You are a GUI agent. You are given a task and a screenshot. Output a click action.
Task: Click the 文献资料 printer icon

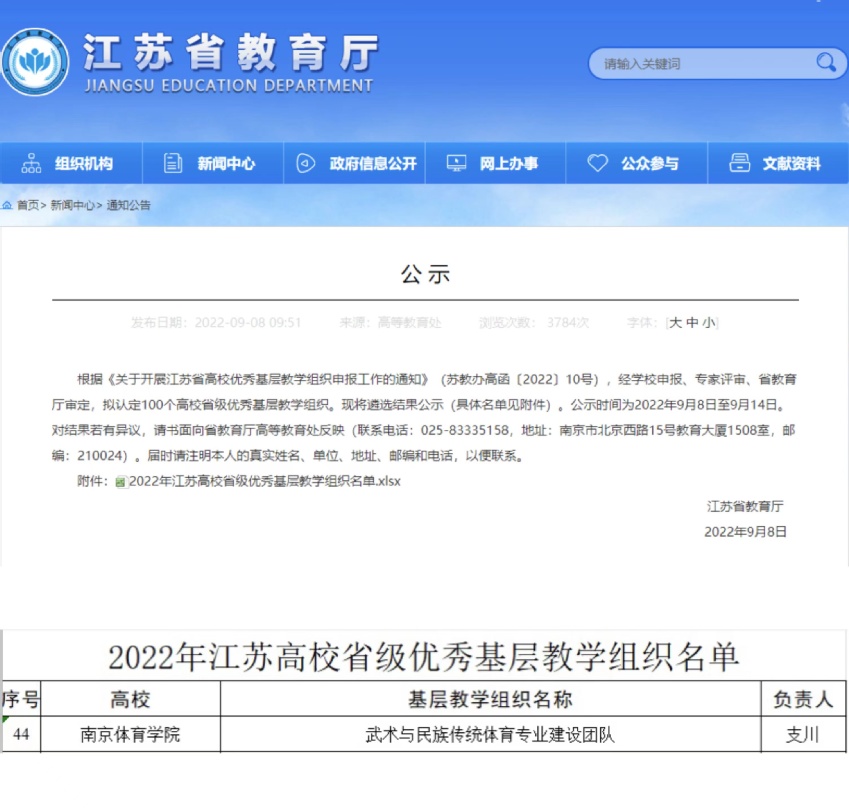point(739,162)
